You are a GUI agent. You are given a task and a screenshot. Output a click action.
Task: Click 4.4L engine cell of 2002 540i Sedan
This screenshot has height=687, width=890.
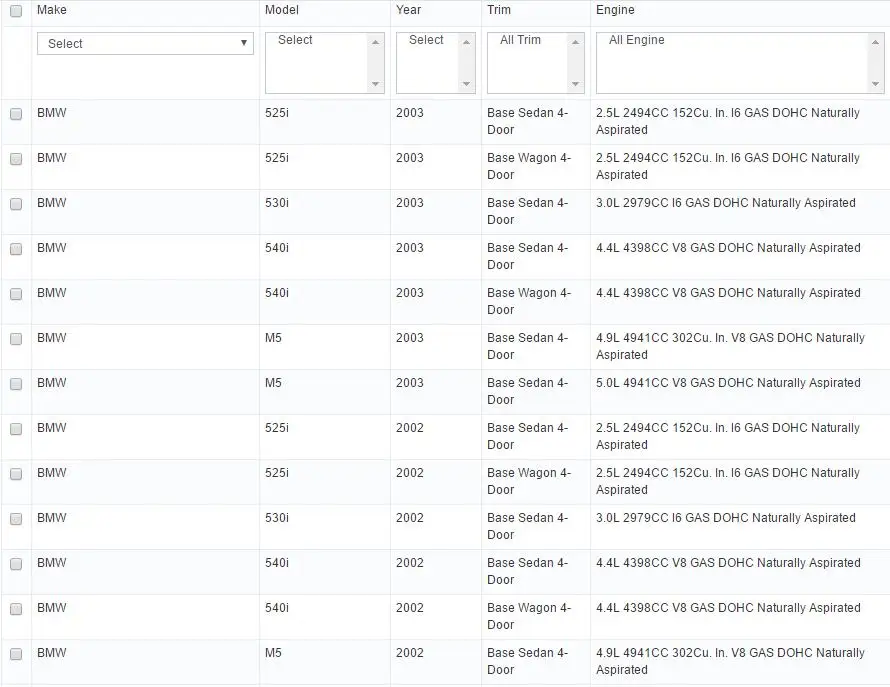click(728, 563)
